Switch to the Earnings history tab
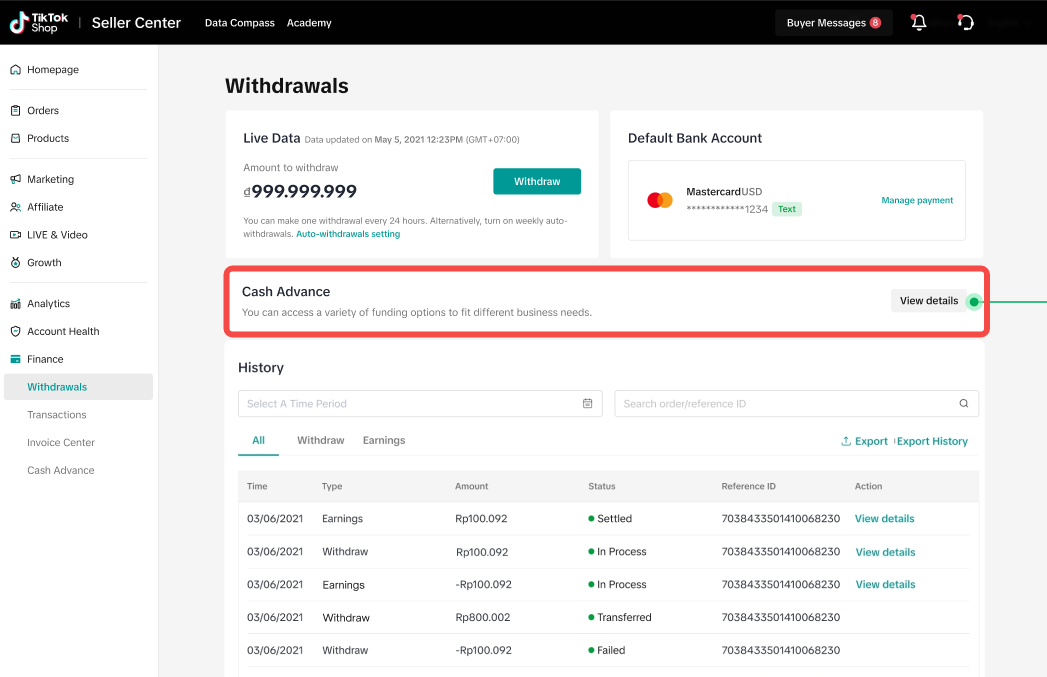Image resolution: width=1047 pixels, height=677 pixels. (x=384, y=441)
